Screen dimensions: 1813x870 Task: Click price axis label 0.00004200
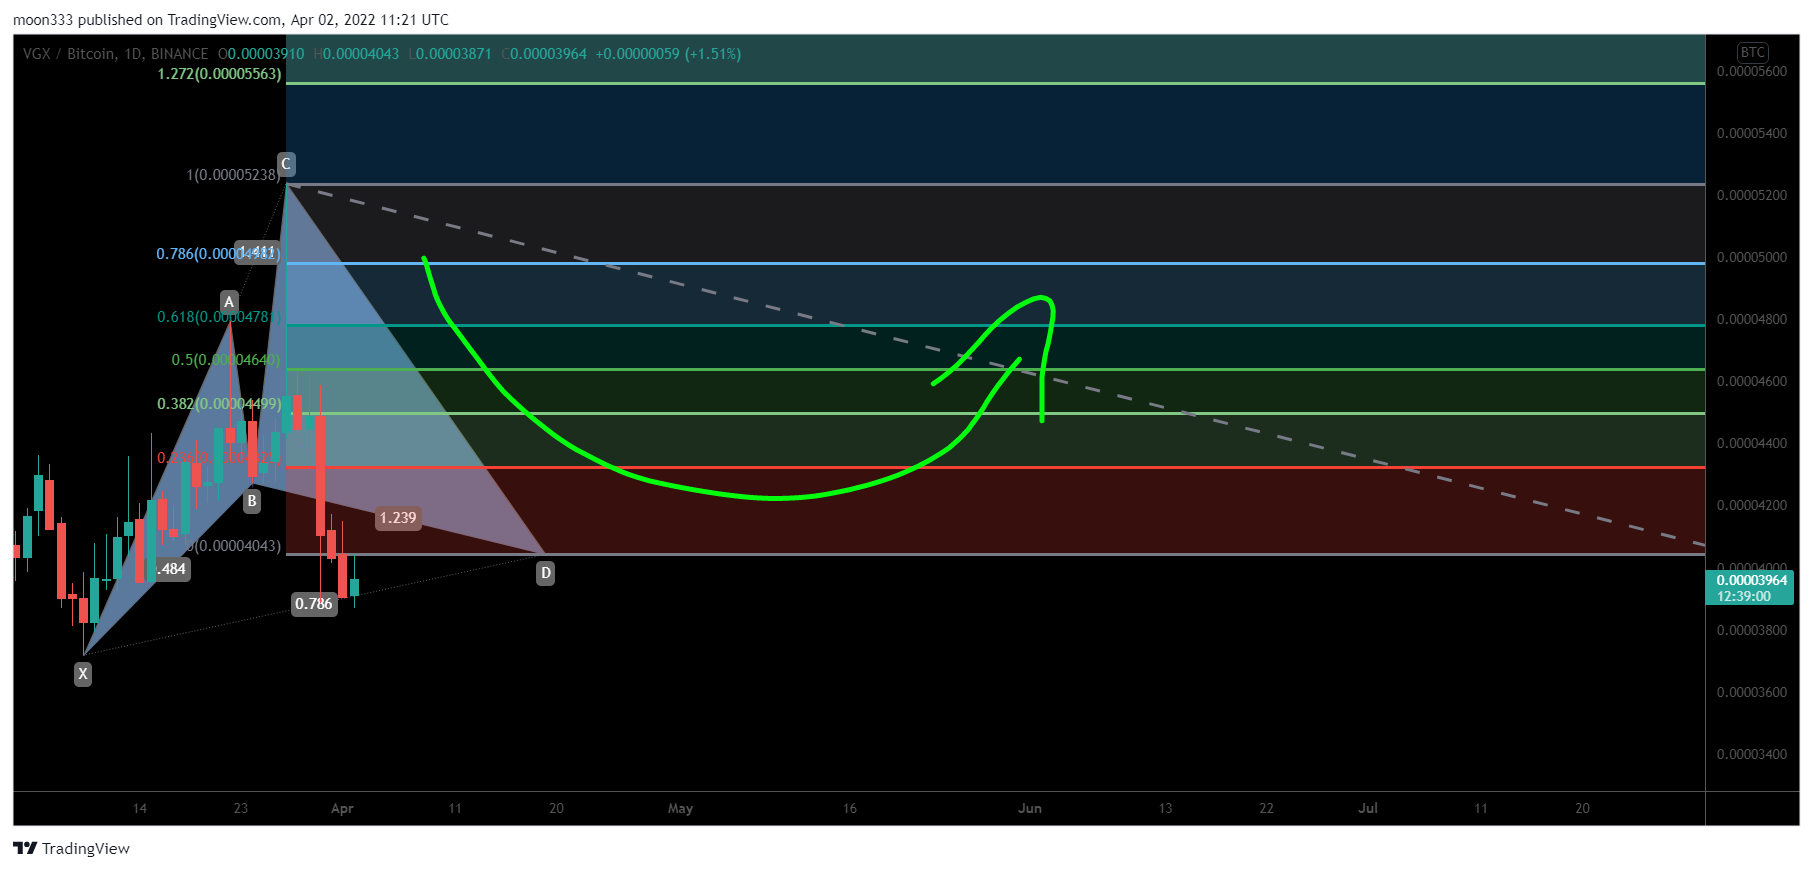tap(1751, 506)
